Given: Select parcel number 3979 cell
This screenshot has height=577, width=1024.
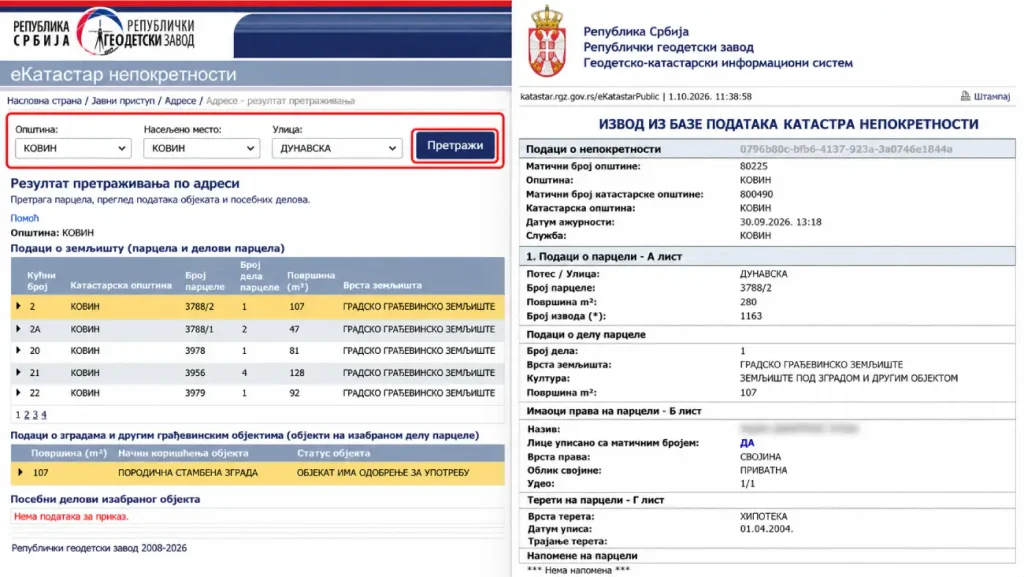Looking at the screenshot, I should click(x=195, y=393).
